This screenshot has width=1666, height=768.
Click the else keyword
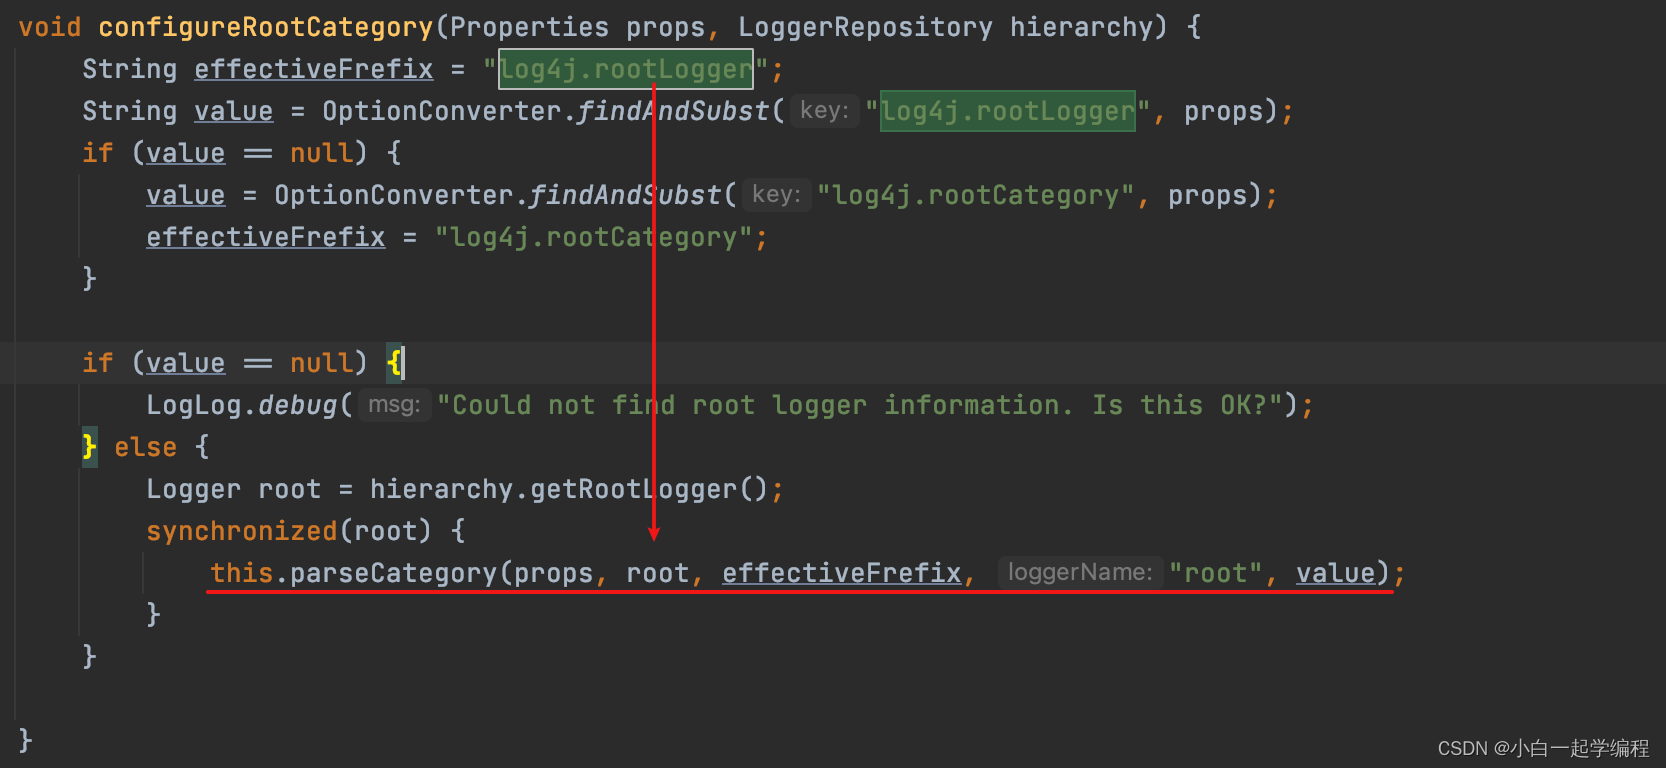[x=145, y=447]
